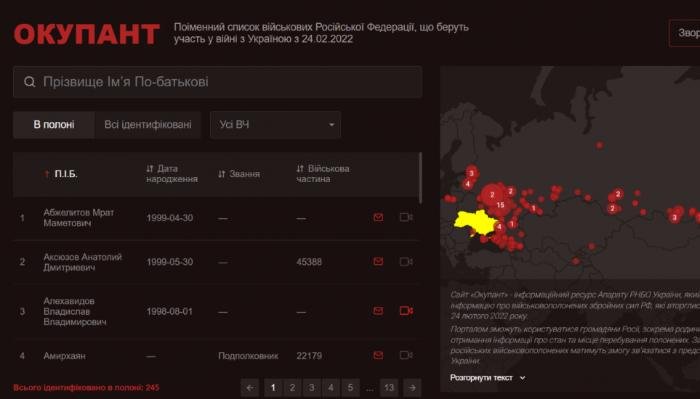This screenshot has width=700, height=399.
Task: Open the Усі ВЧ dropdown
Action: coord(275,125)
